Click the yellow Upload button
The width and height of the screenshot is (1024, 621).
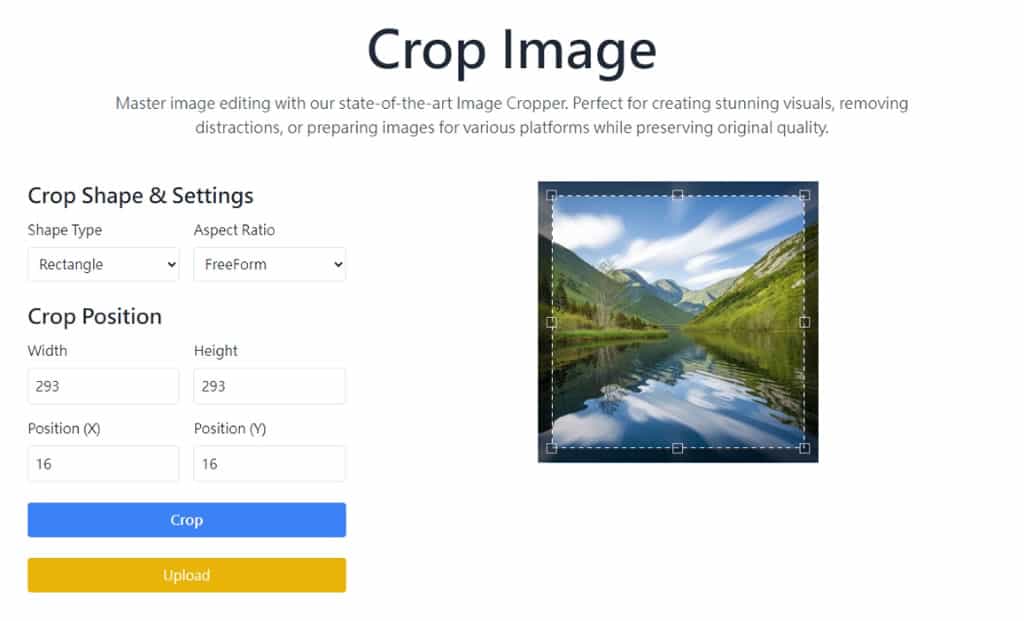[x=187, y=575]
